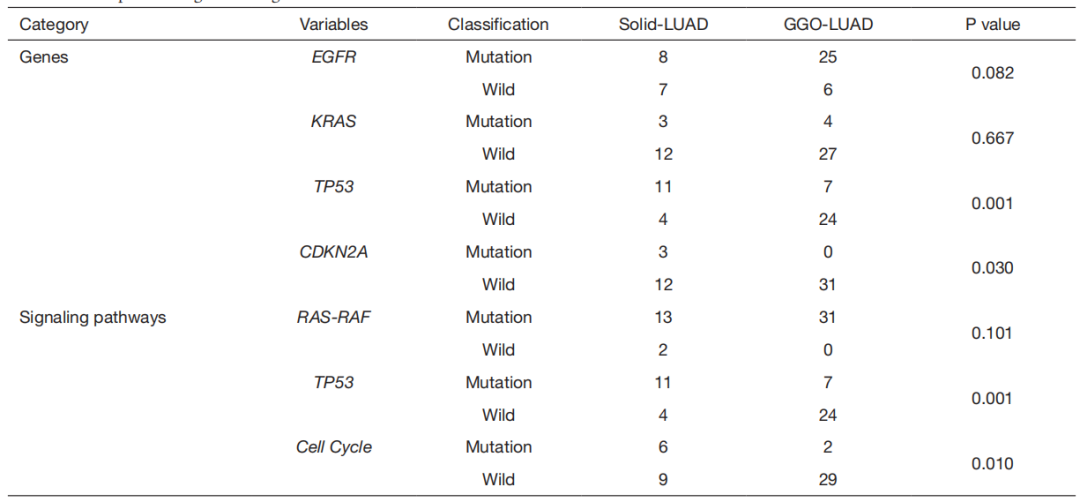
Task: Click the 0.082 P value for EGFR
Action: 992,73
